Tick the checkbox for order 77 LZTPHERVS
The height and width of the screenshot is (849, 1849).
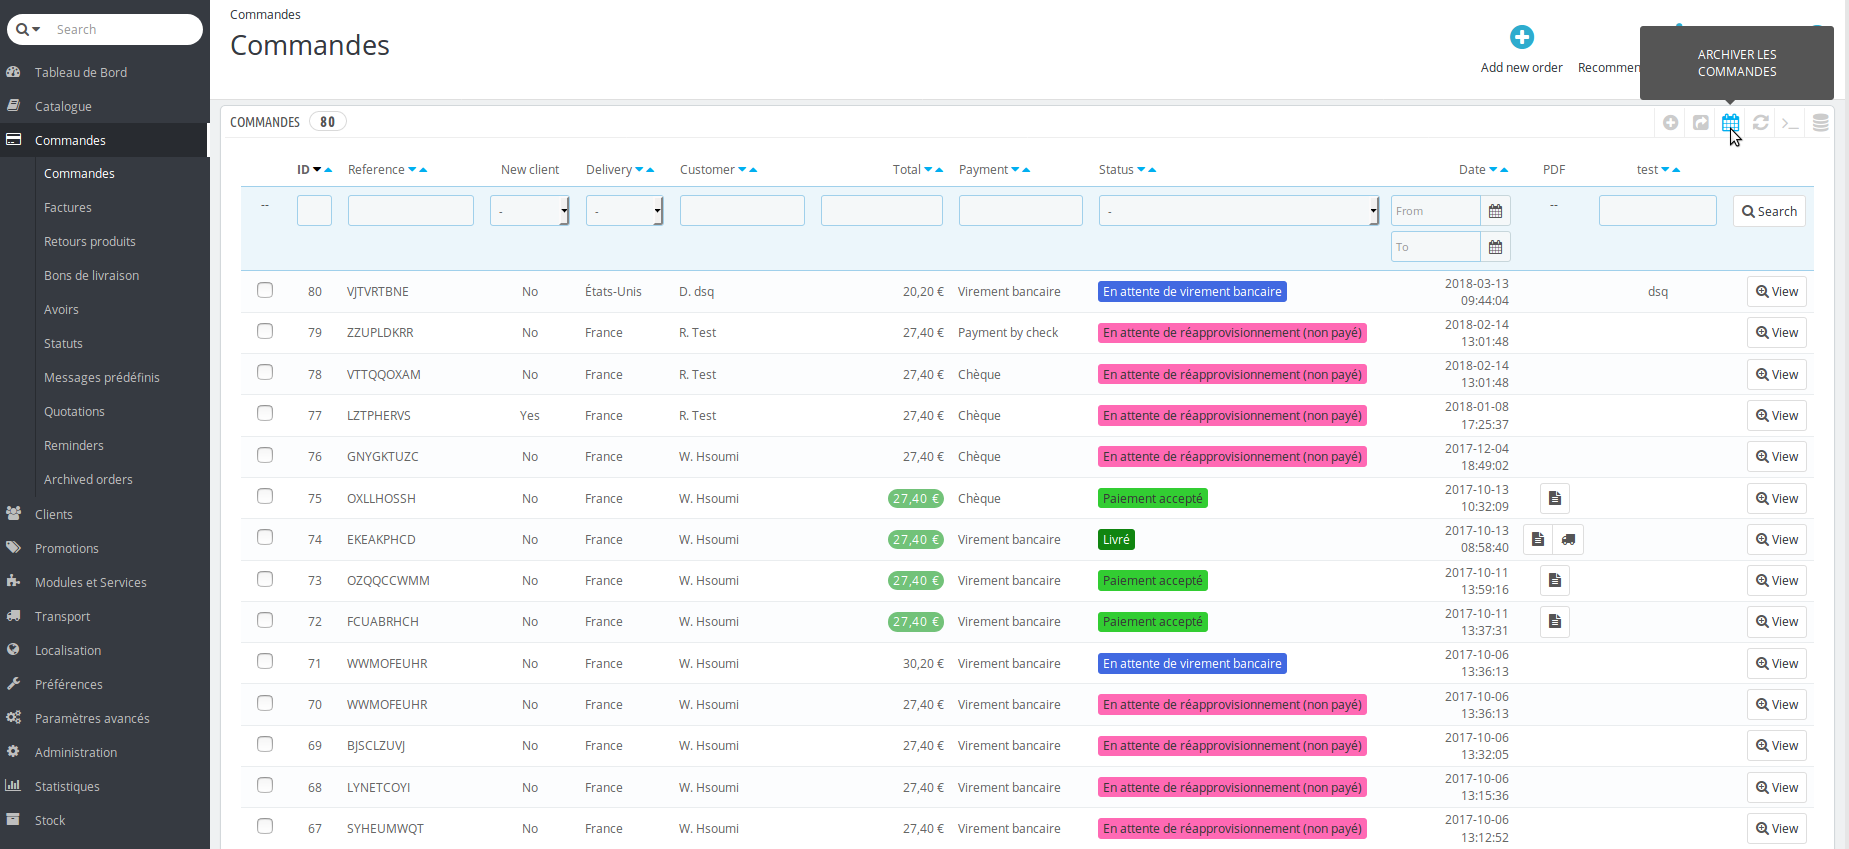(265, 413)
